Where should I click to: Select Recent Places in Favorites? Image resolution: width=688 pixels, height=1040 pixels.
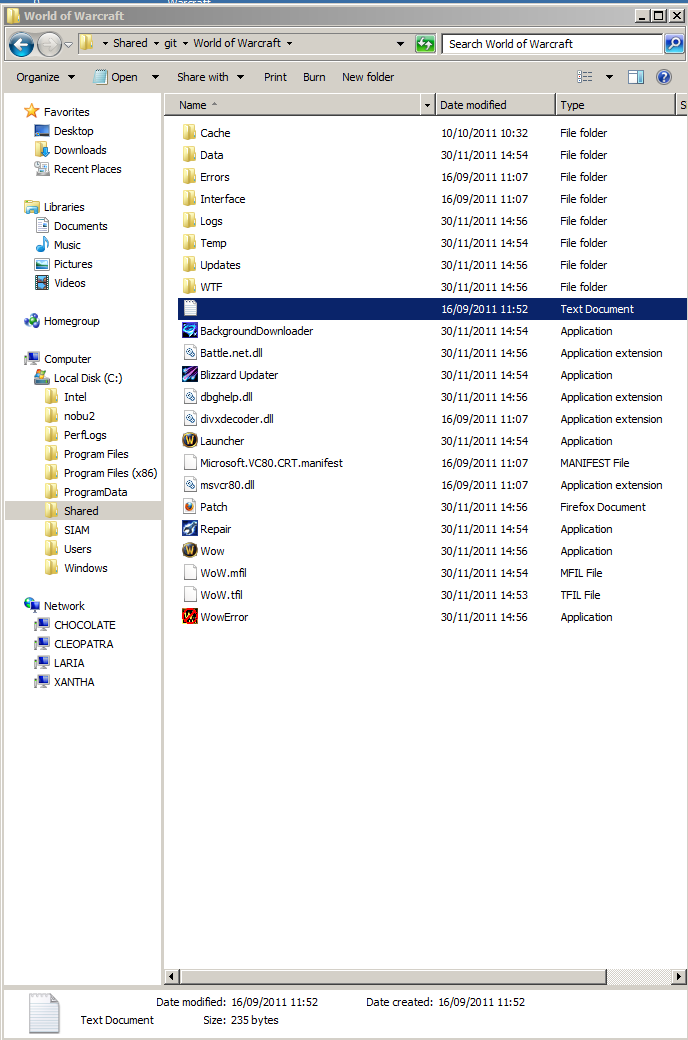click(88, 168)
